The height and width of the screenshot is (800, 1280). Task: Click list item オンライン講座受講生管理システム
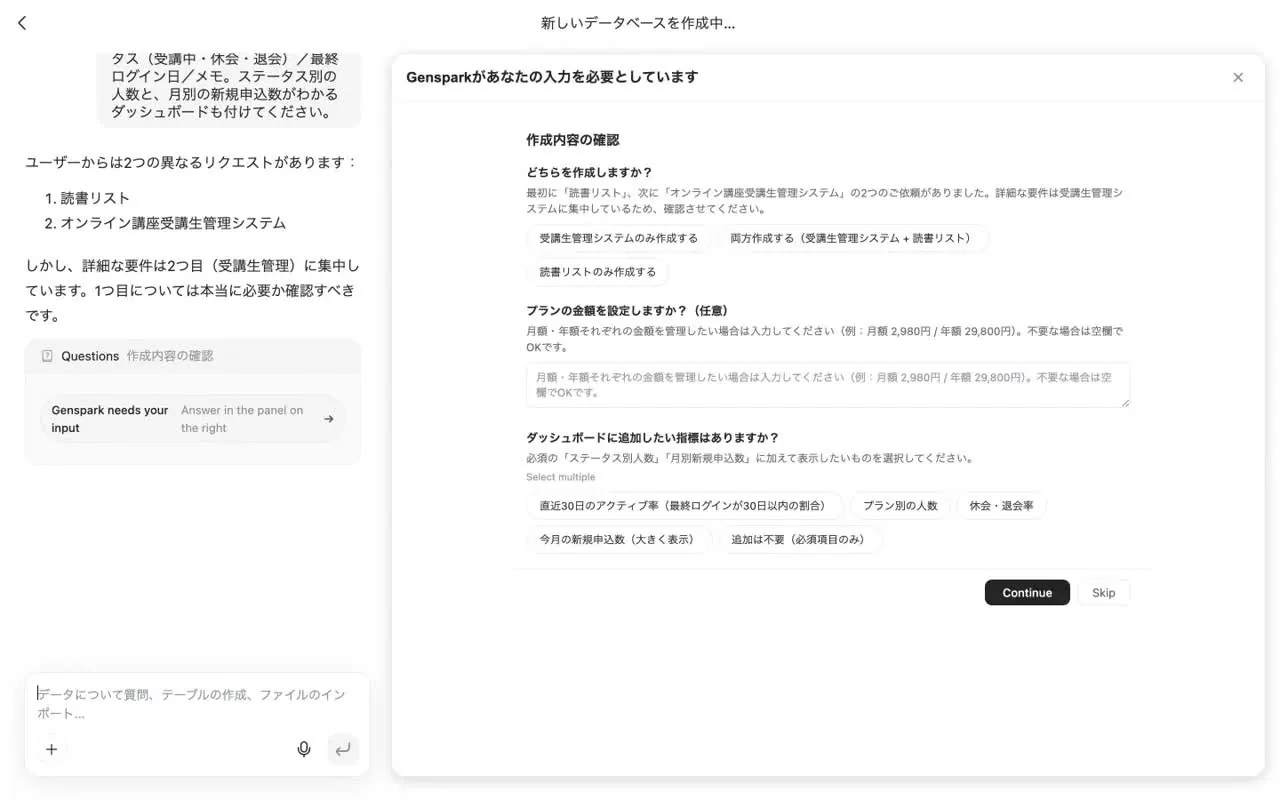(173, 223)
